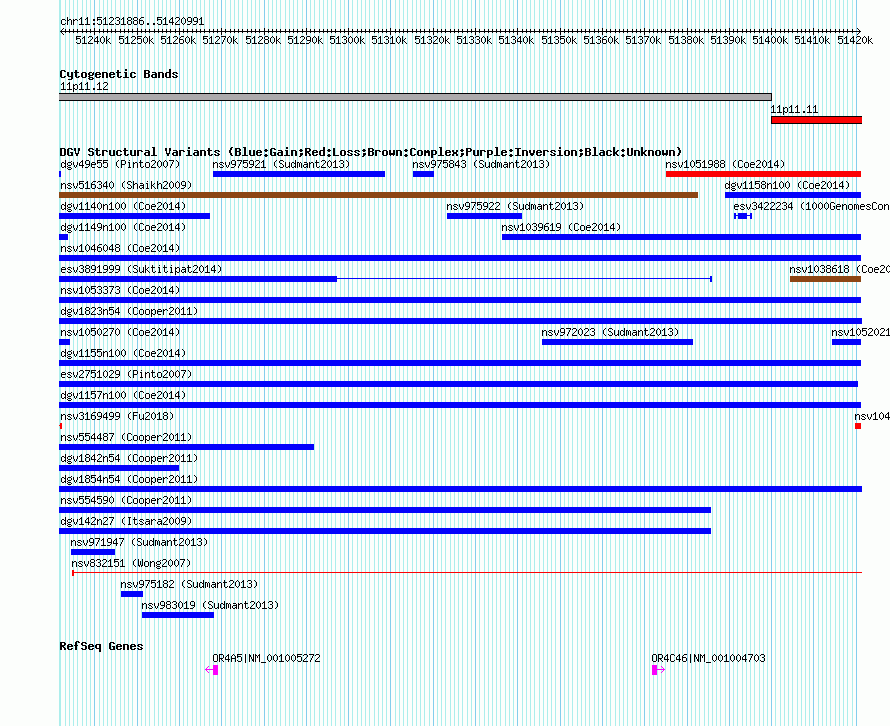Image resolution: width=890 pixels, height=726 pixels.
Task: Click the brown nsv516340 (Shaikh2009) complex bar
Action: [x=379, y=195]
